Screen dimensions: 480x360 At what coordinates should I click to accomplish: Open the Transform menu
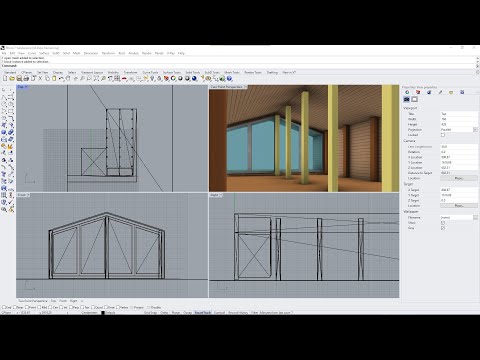108,53
